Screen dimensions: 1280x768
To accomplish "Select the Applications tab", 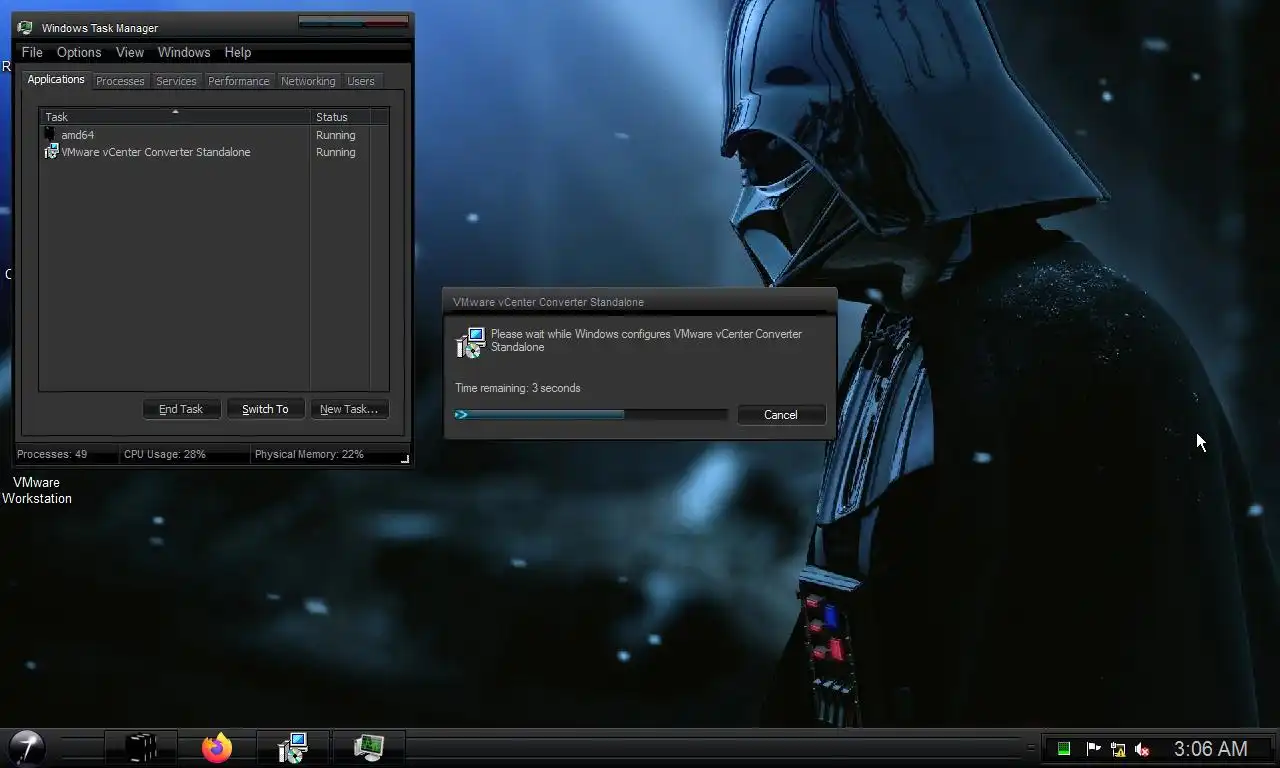I will click(56, 80).
